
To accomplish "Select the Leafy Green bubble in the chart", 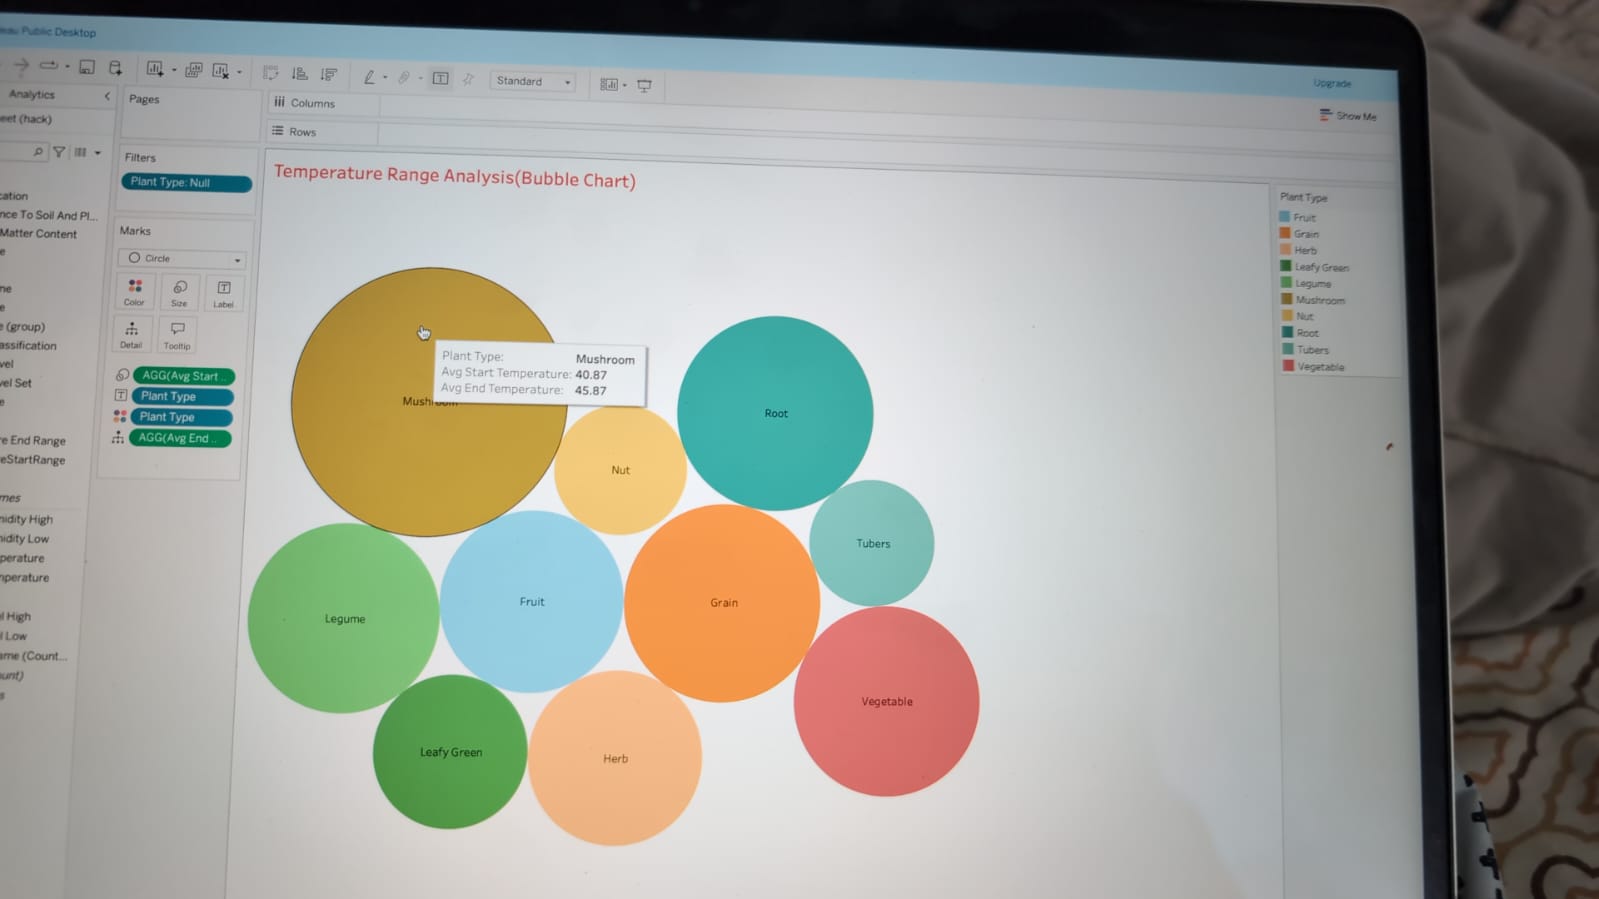I will [x=450, y=752].
